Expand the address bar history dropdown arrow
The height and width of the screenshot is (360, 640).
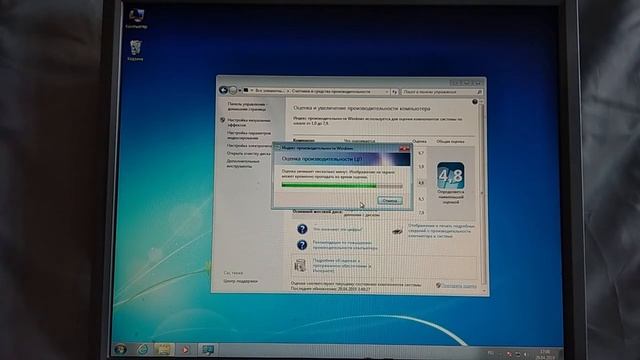(x=387, y=92)
